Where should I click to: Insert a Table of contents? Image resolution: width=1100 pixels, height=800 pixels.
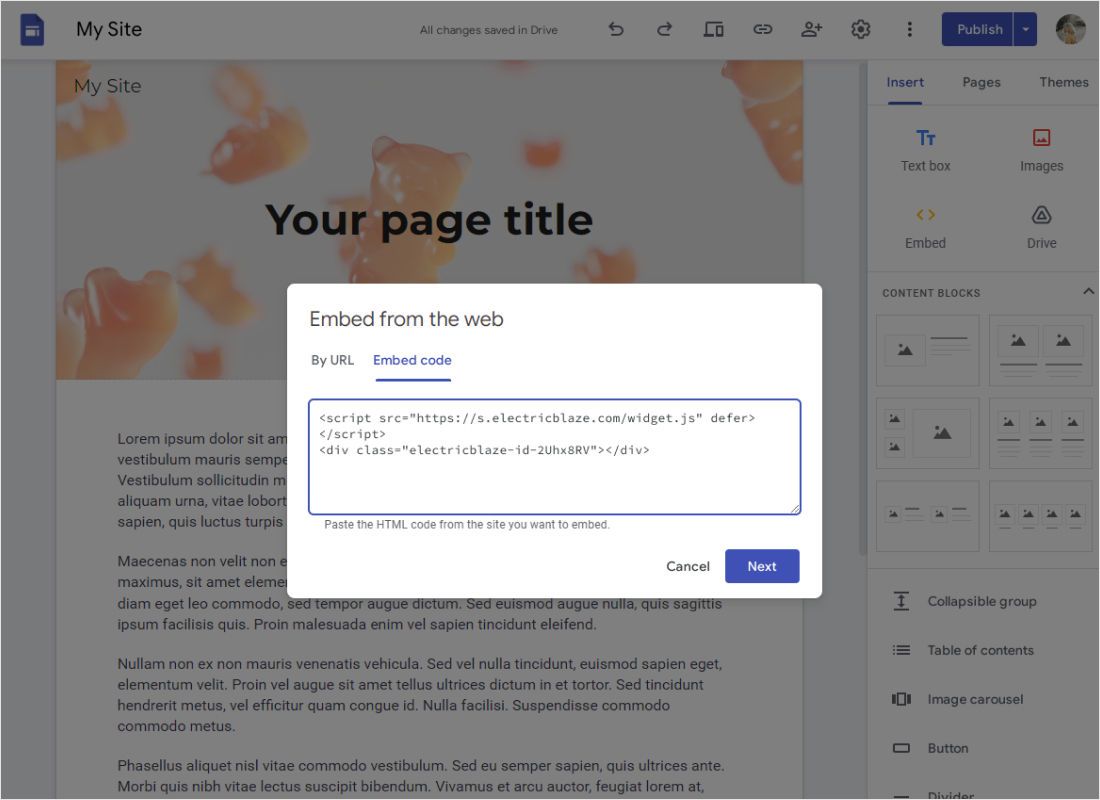965,651
